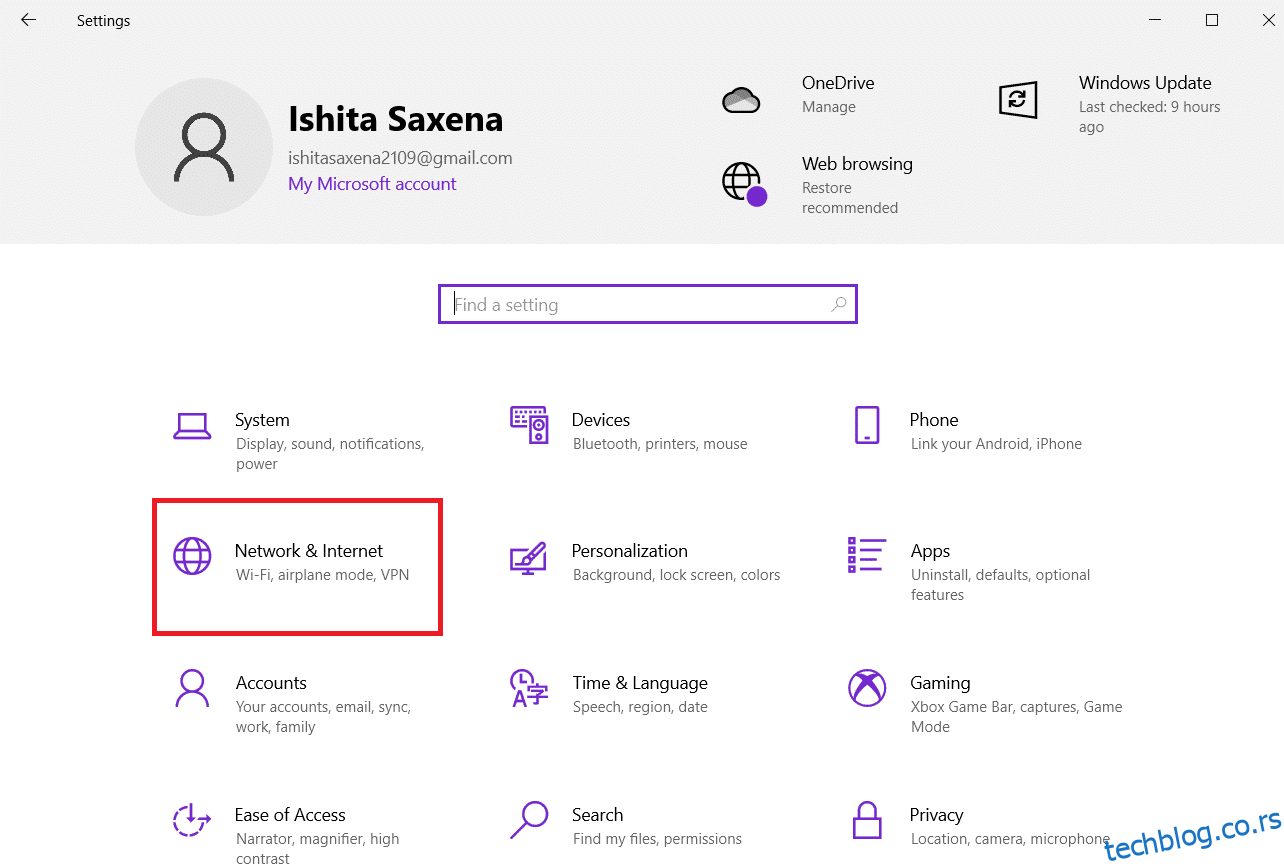Click 'Background, lock screen, colors' description

[x=676, y=575]
